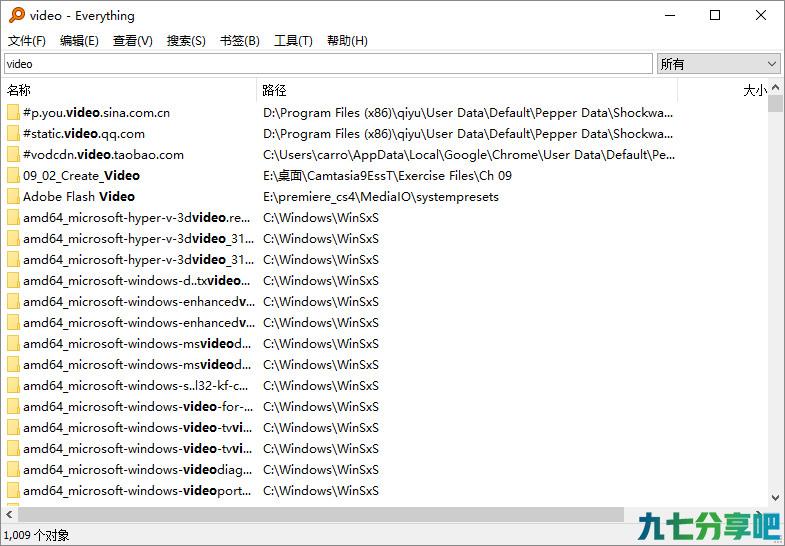Minimize the Everything window

coord(670,16)
